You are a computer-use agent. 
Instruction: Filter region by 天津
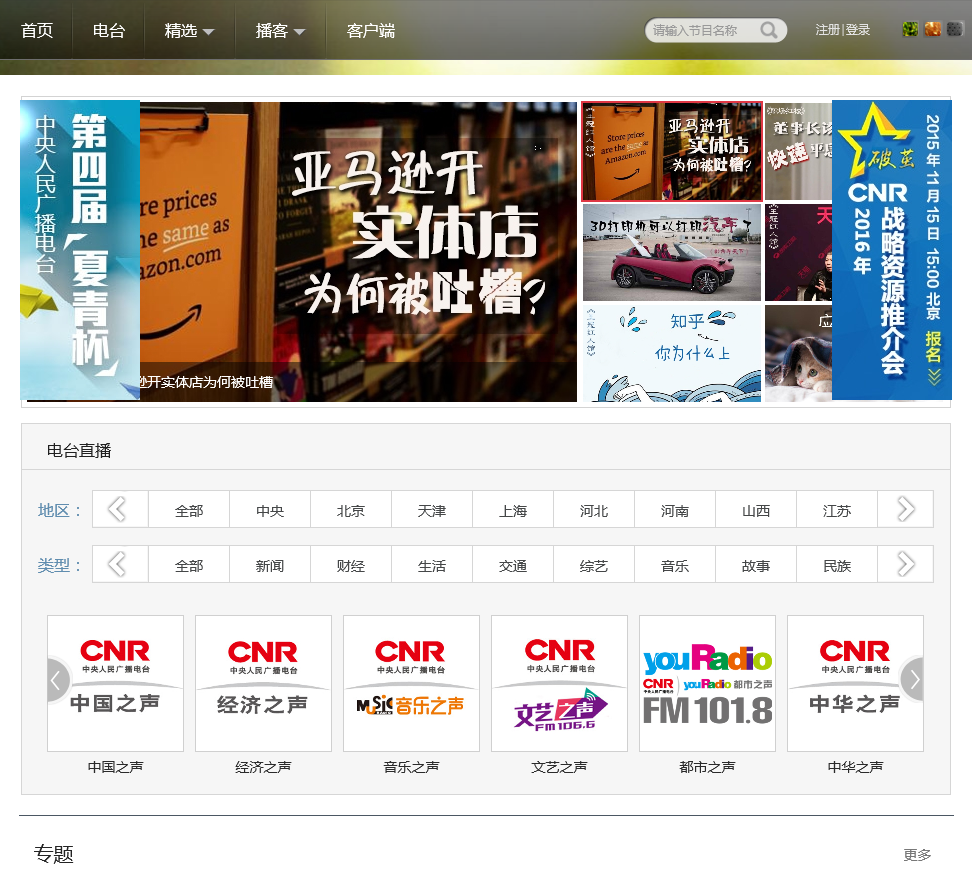coord(432,511)
